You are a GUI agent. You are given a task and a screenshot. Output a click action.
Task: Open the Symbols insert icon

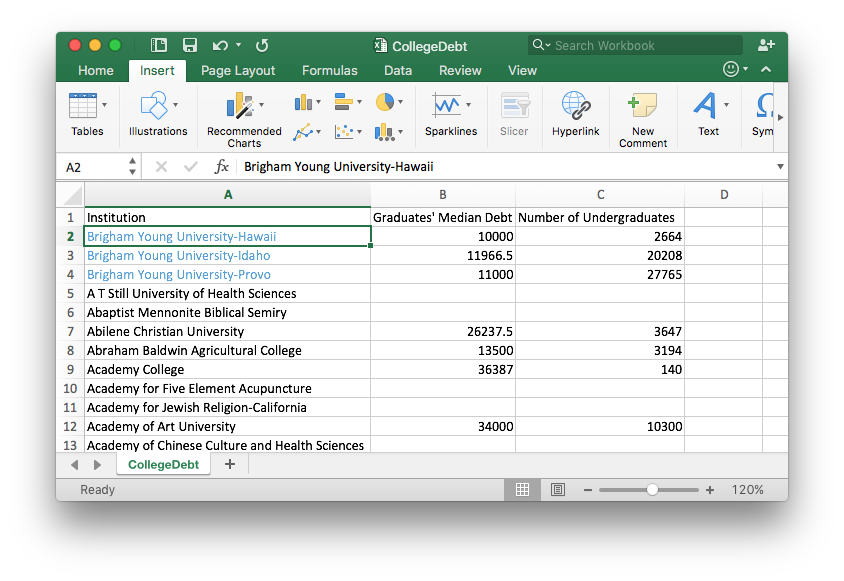tap(765, 105)
